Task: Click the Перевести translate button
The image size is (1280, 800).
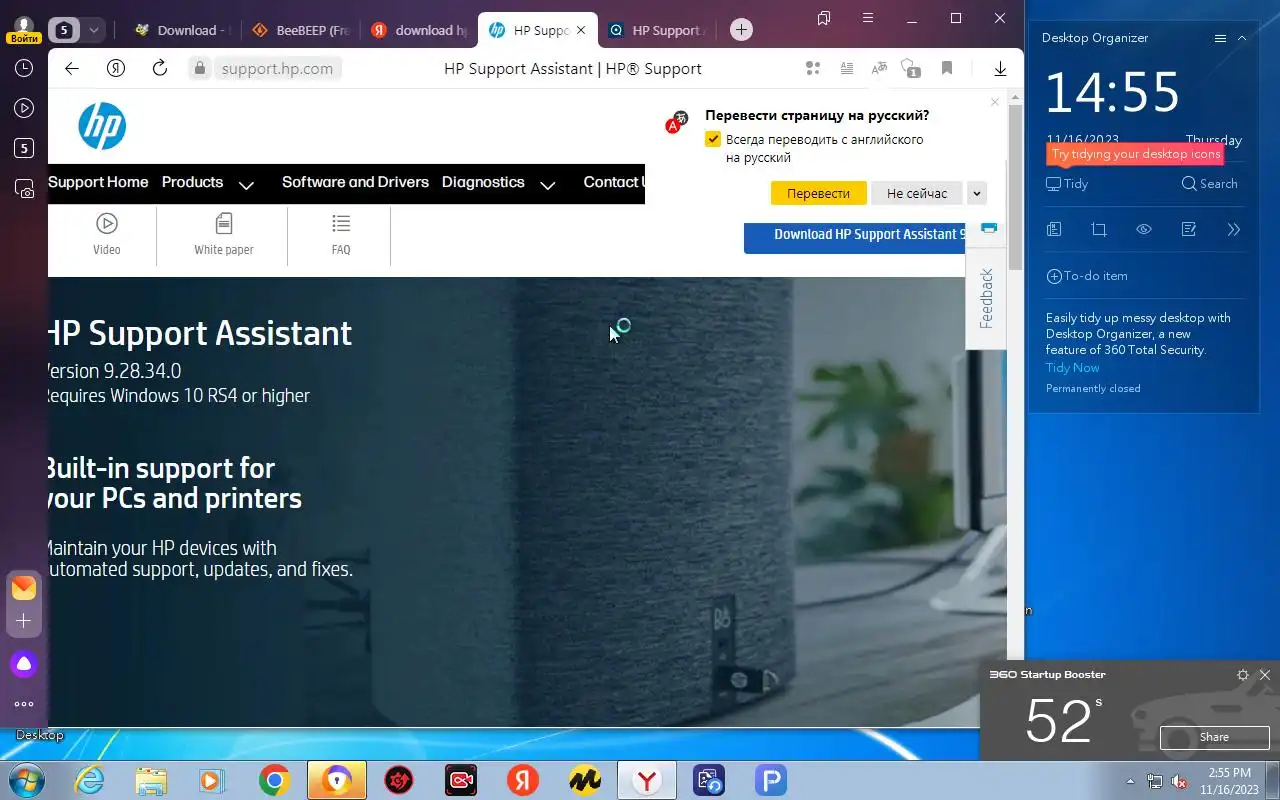Action: click(818, 193)
